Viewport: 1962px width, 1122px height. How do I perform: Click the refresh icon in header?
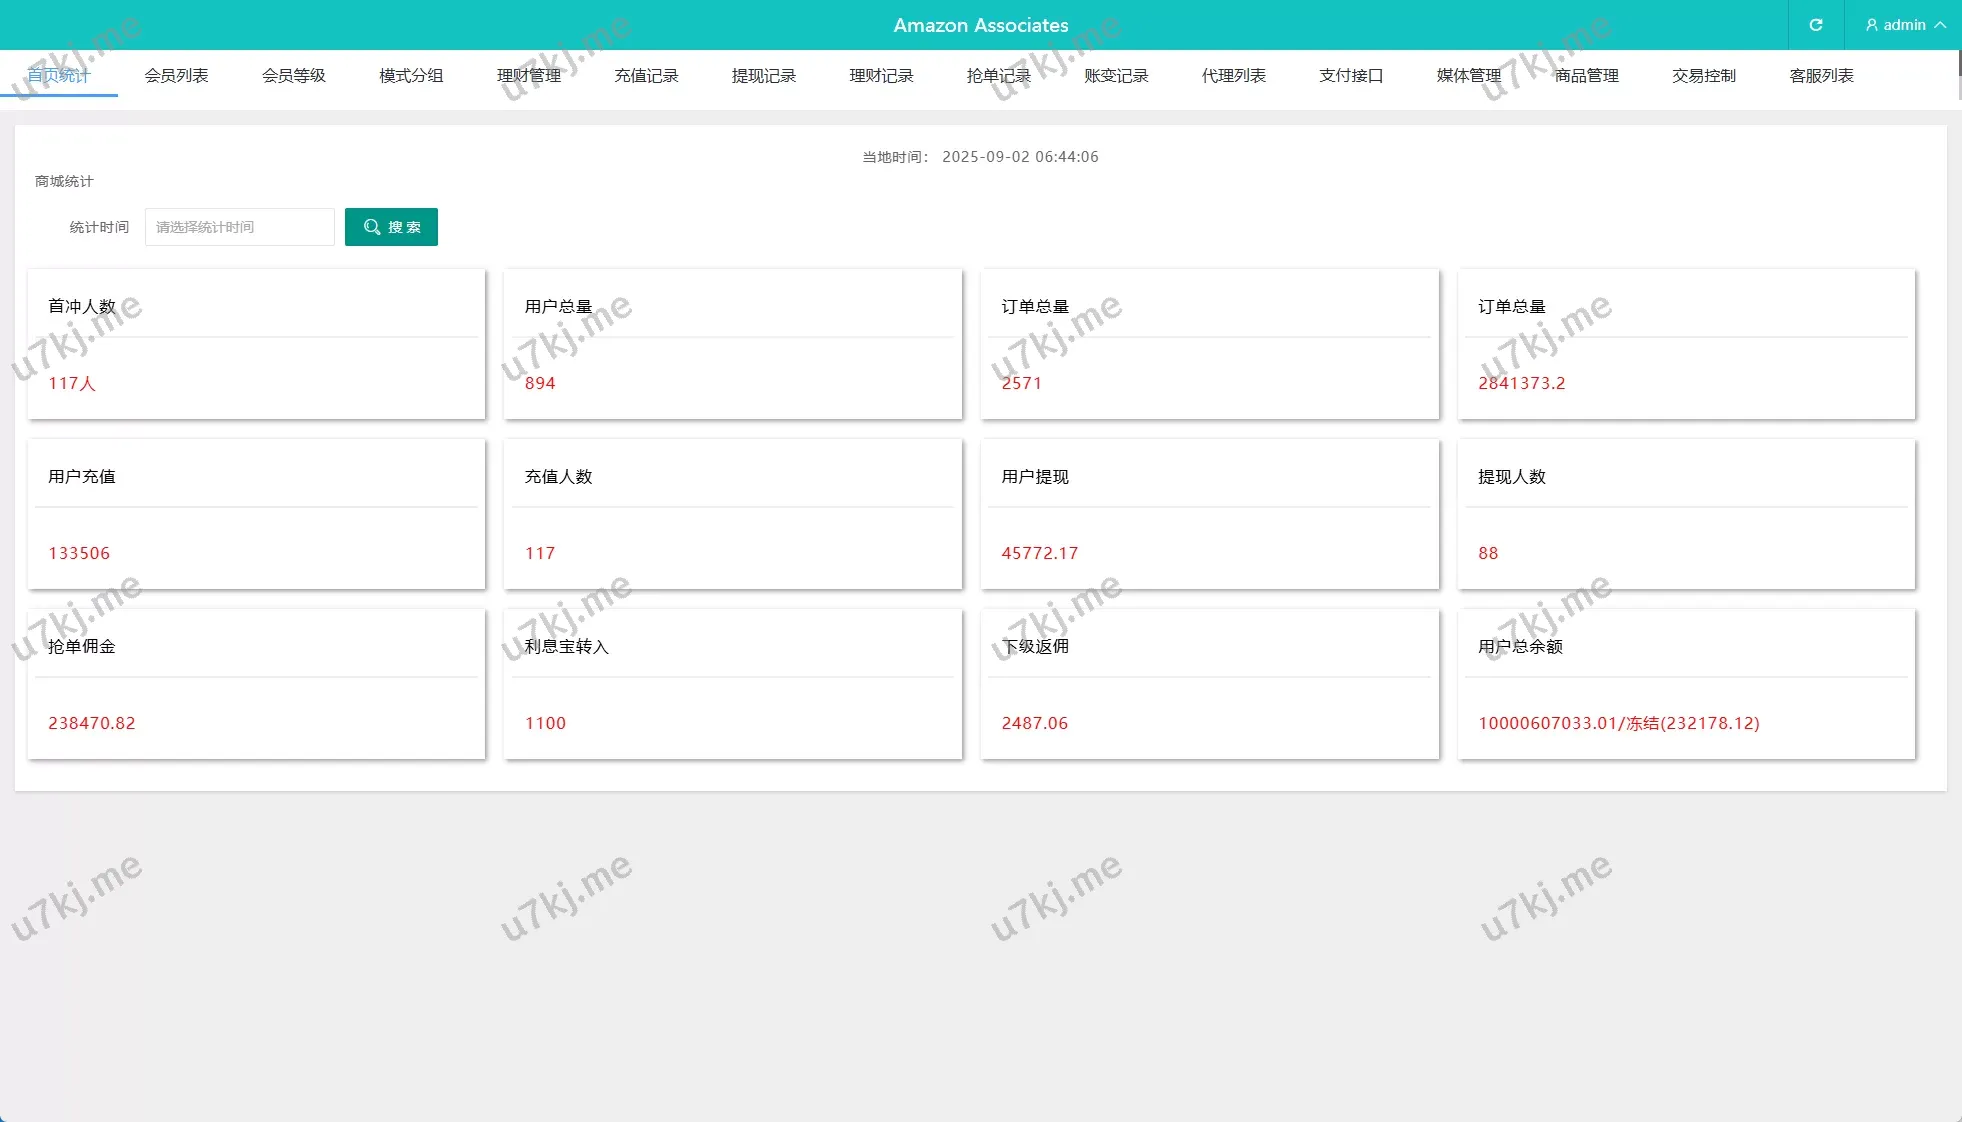tap(1815, 25)
